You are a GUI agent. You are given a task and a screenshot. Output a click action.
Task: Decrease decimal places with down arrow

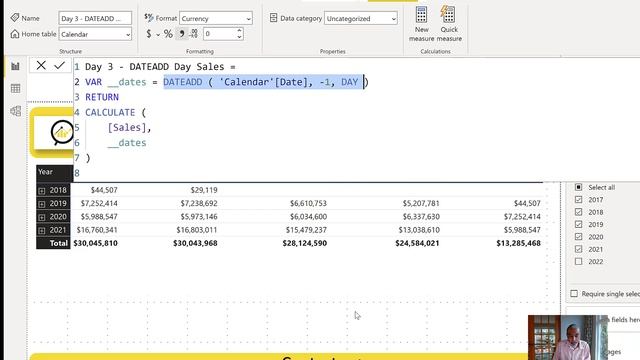tap(239, 37)
